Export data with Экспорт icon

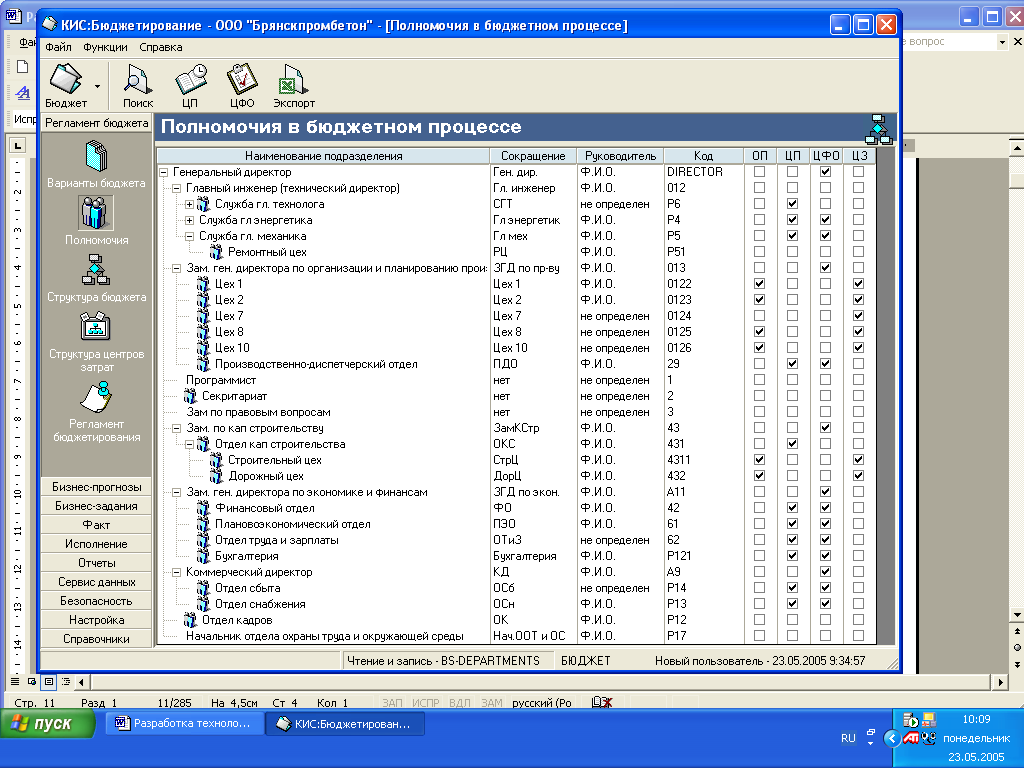[294, 80]
